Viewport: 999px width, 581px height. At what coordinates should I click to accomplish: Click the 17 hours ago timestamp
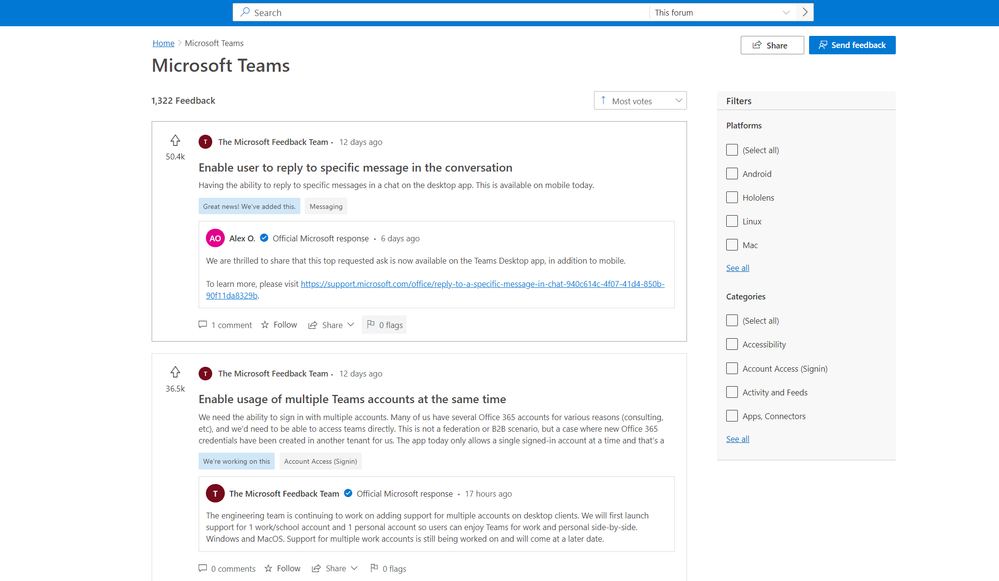[488, 494]
